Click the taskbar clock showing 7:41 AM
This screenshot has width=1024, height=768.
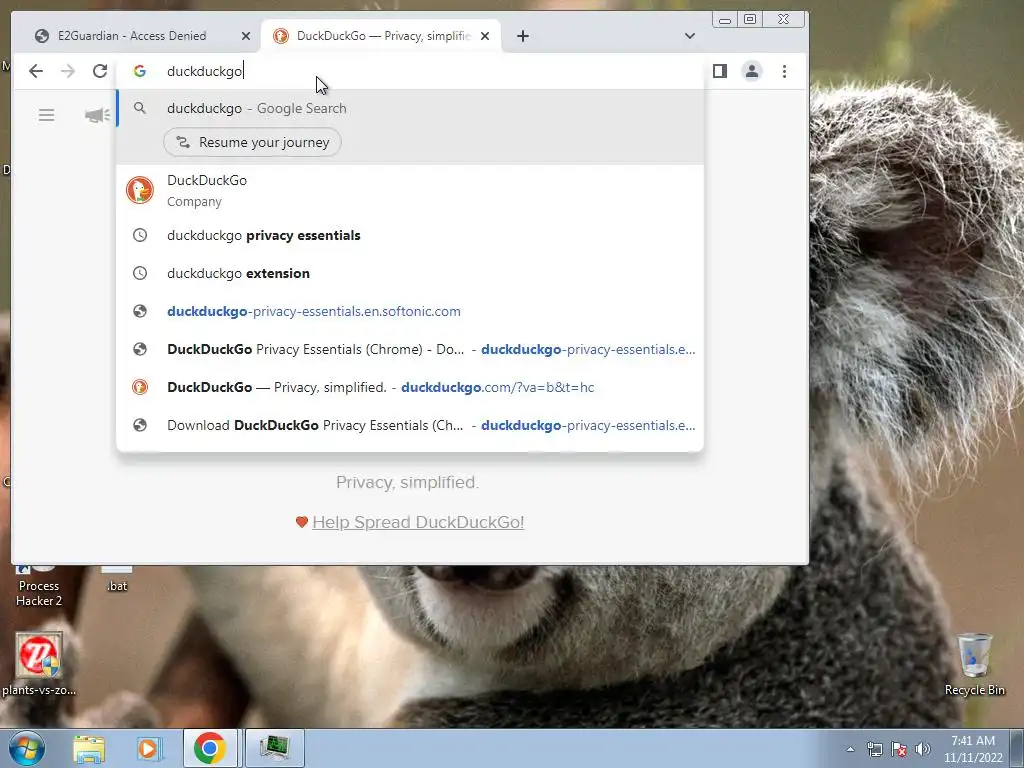click(x=972, y=749)
